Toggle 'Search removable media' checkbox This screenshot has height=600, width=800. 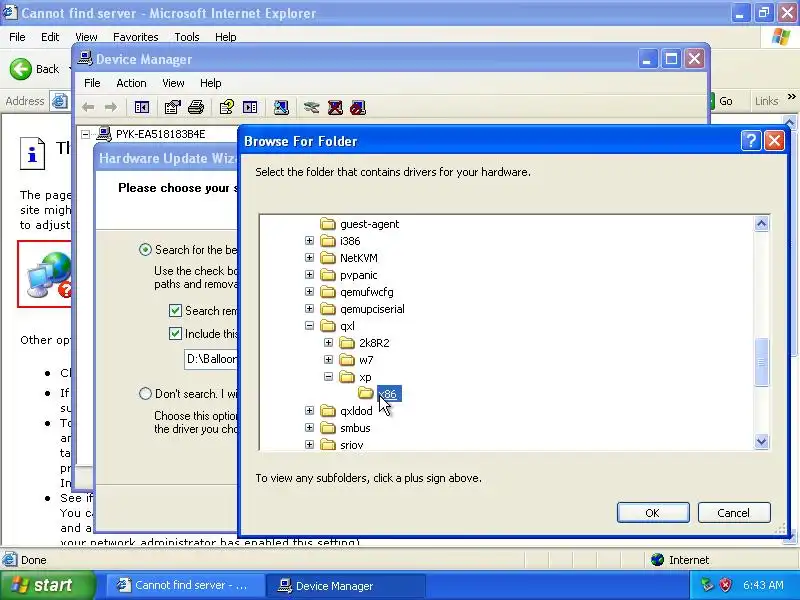(175, 310)
